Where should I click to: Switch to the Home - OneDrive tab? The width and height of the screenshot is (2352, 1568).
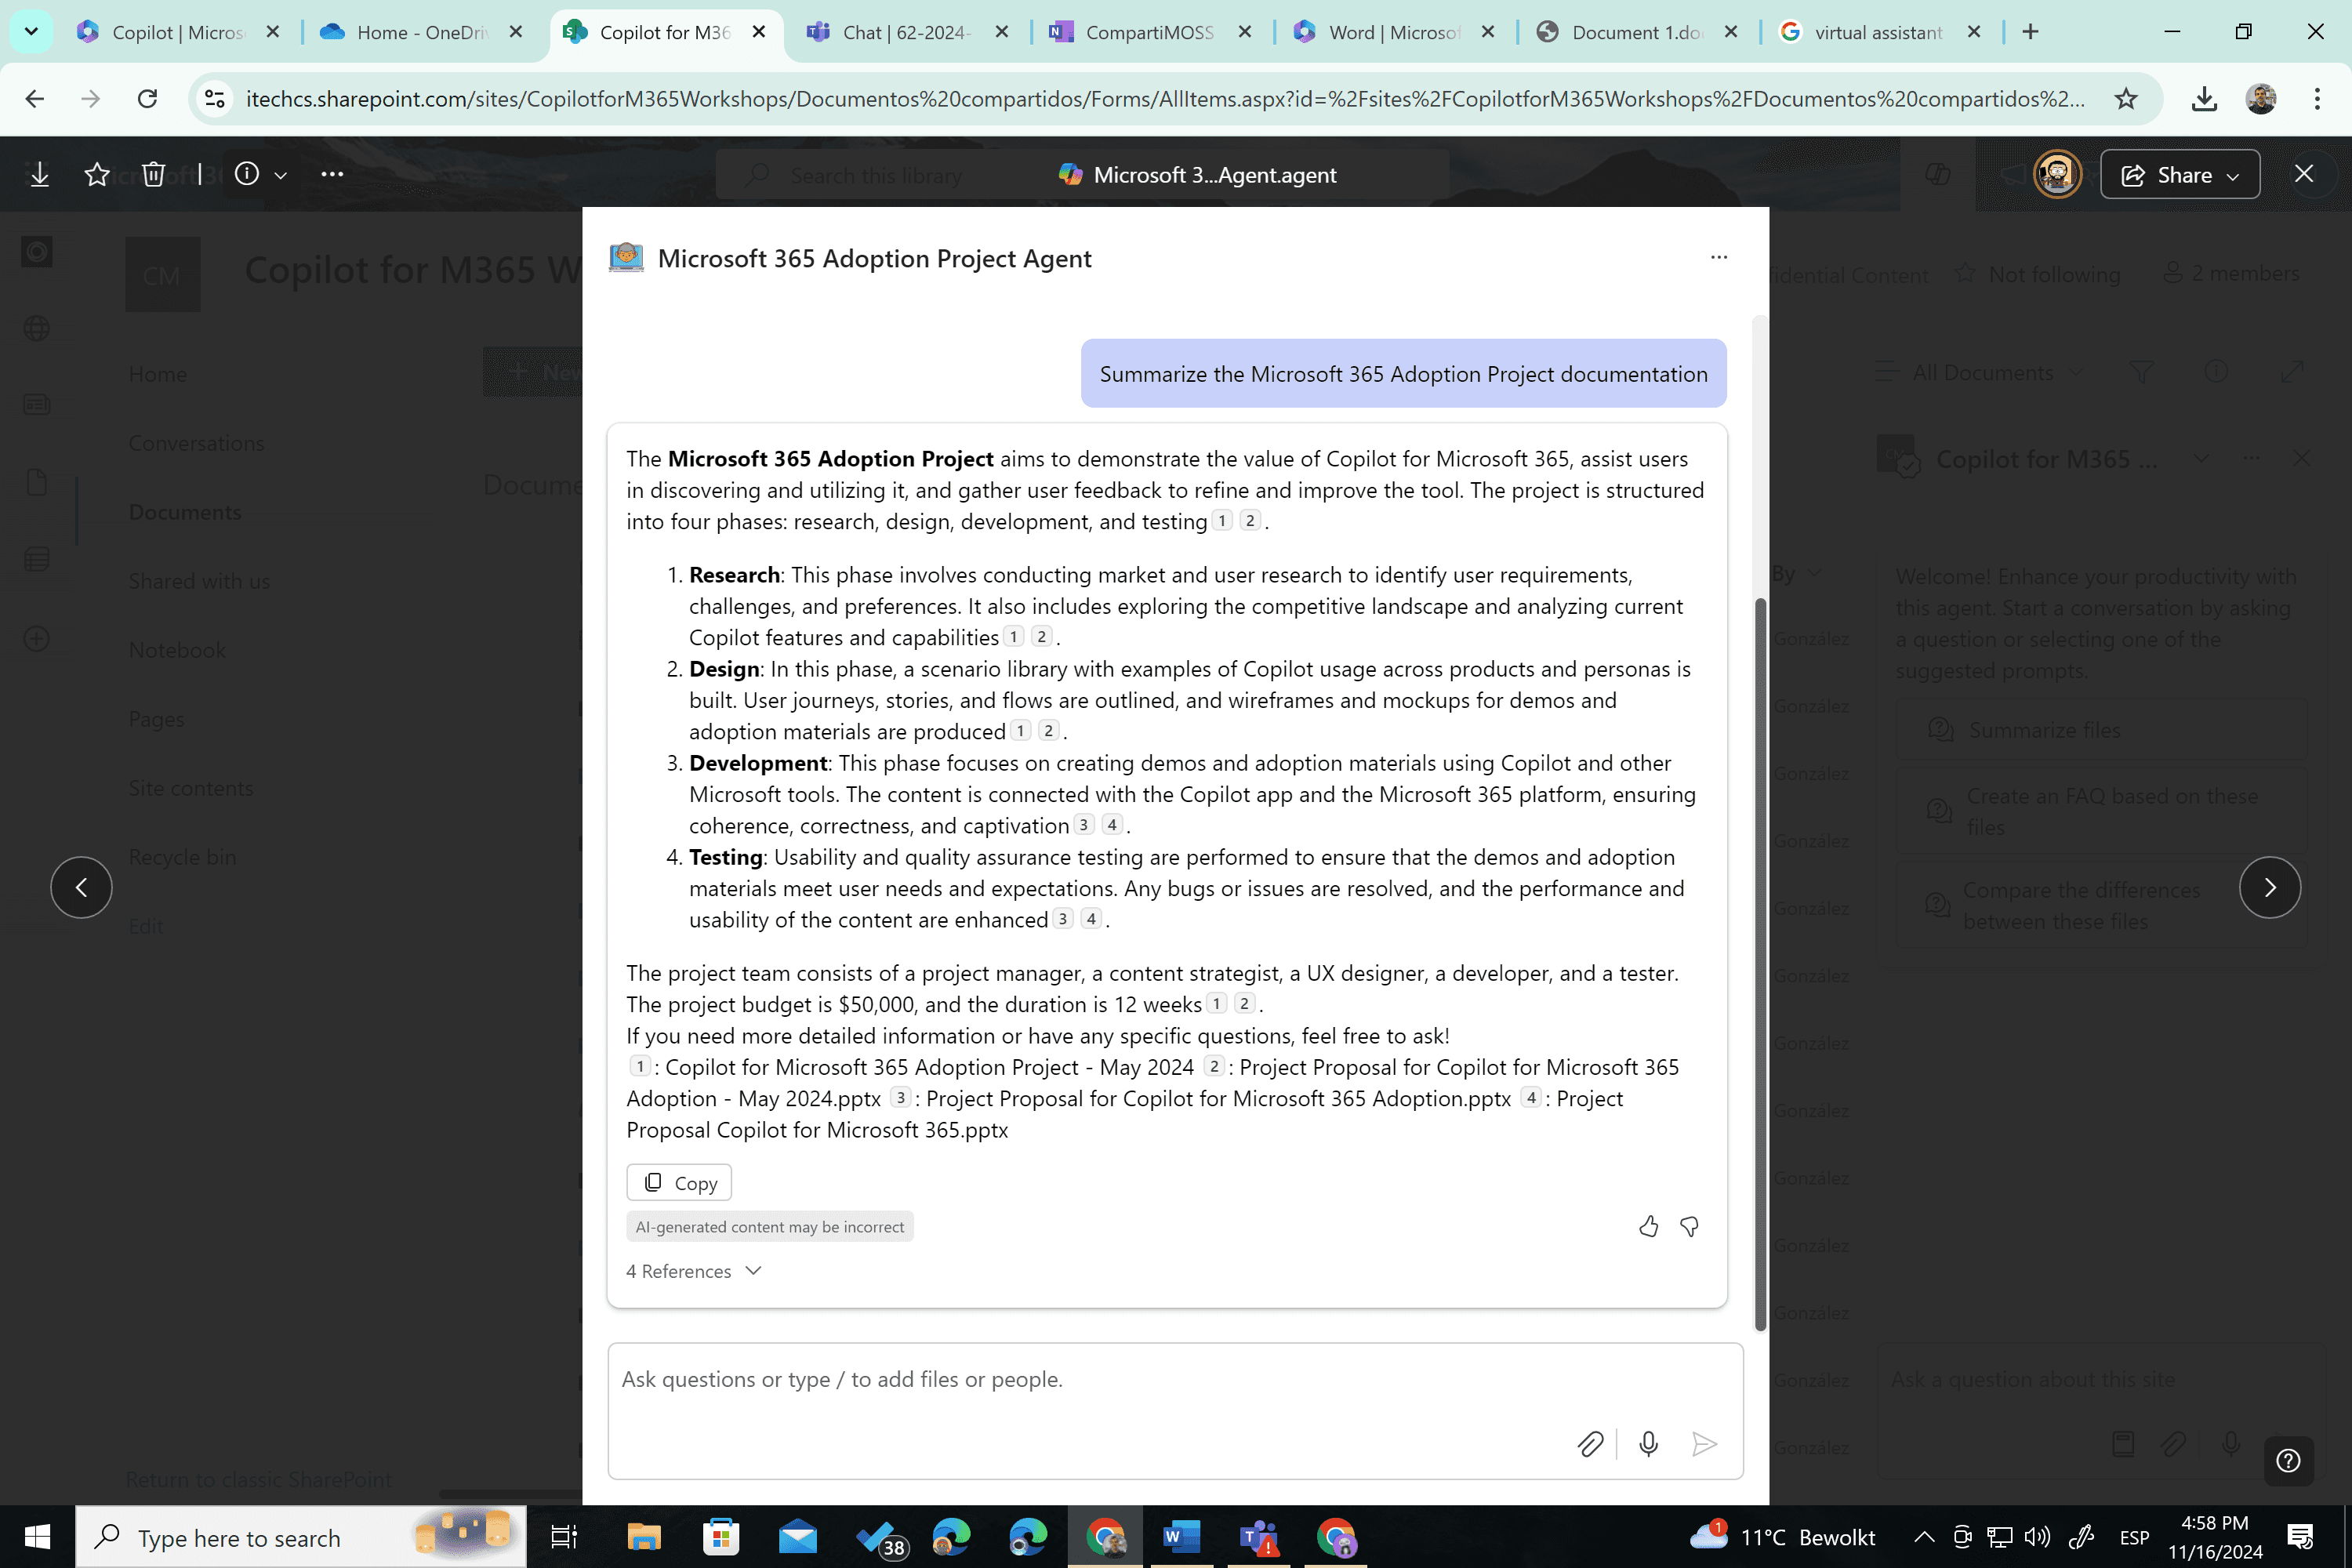pyautogui.click(x=421, y=32)
